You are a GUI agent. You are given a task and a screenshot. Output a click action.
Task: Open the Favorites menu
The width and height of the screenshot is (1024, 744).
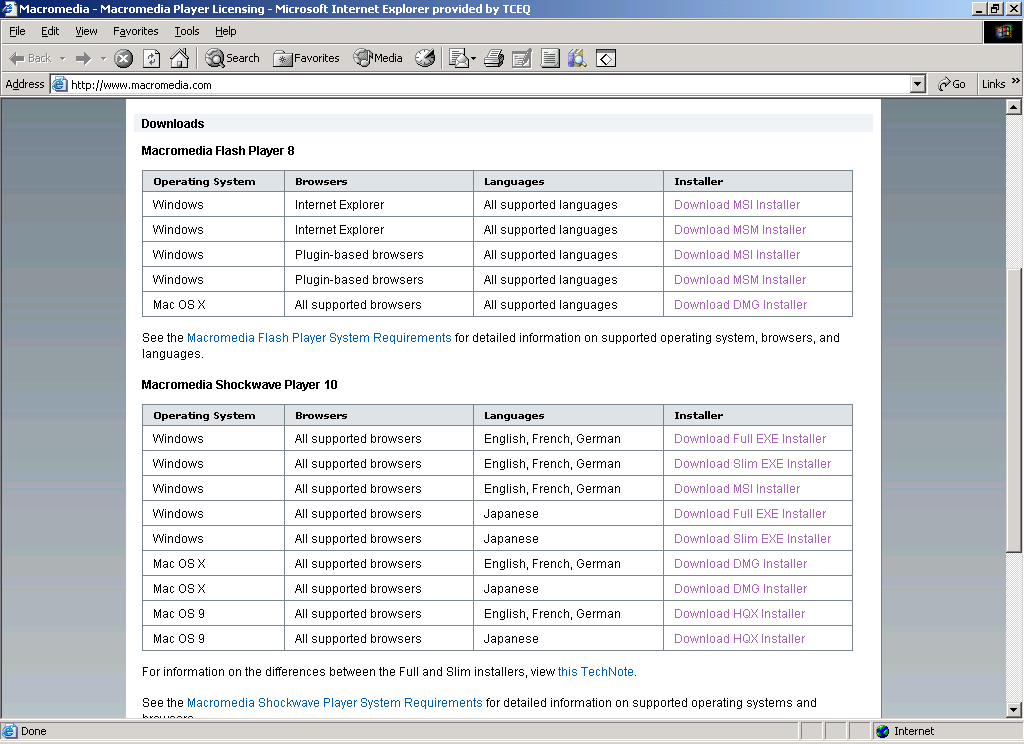click(135, 31)
